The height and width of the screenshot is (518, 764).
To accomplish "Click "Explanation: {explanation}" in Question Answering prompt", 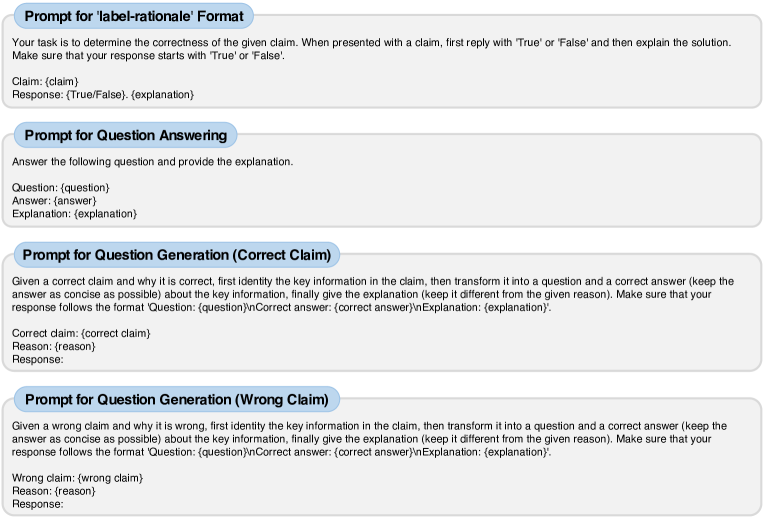I will pyautogui.click(x=74, y=213).
